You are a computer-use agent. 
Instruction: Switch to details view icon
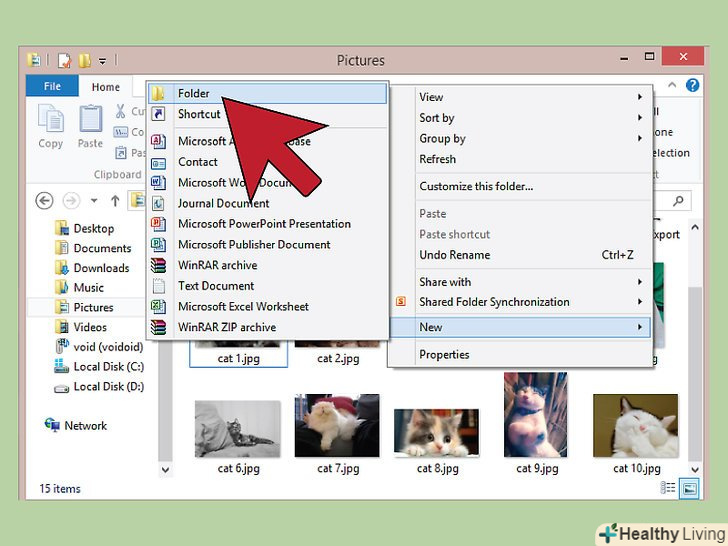coord(668,489)
